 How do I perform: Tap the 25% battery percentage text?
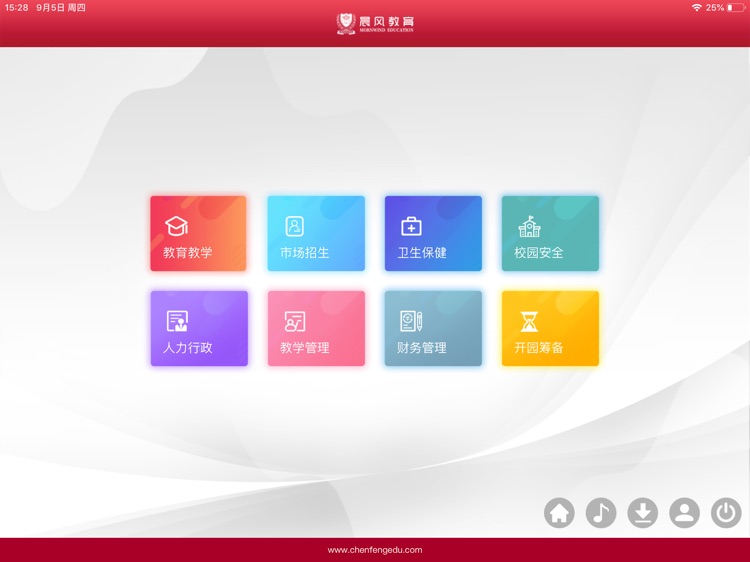(715, 8)
